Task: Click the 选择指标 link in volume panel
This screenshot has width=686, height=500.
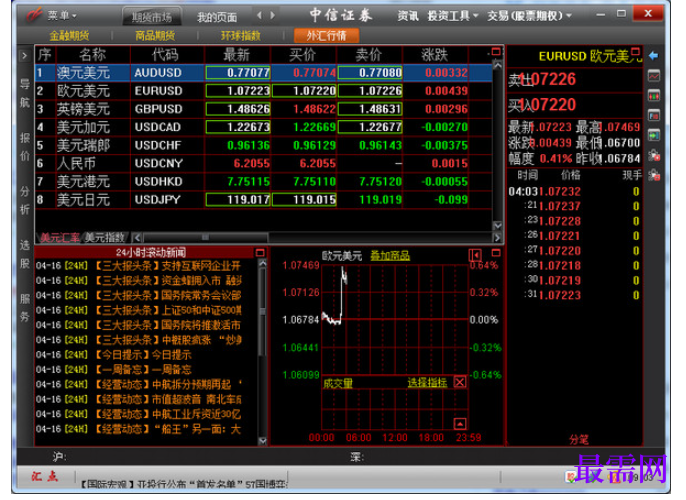Action: click(x=427, y=382)
